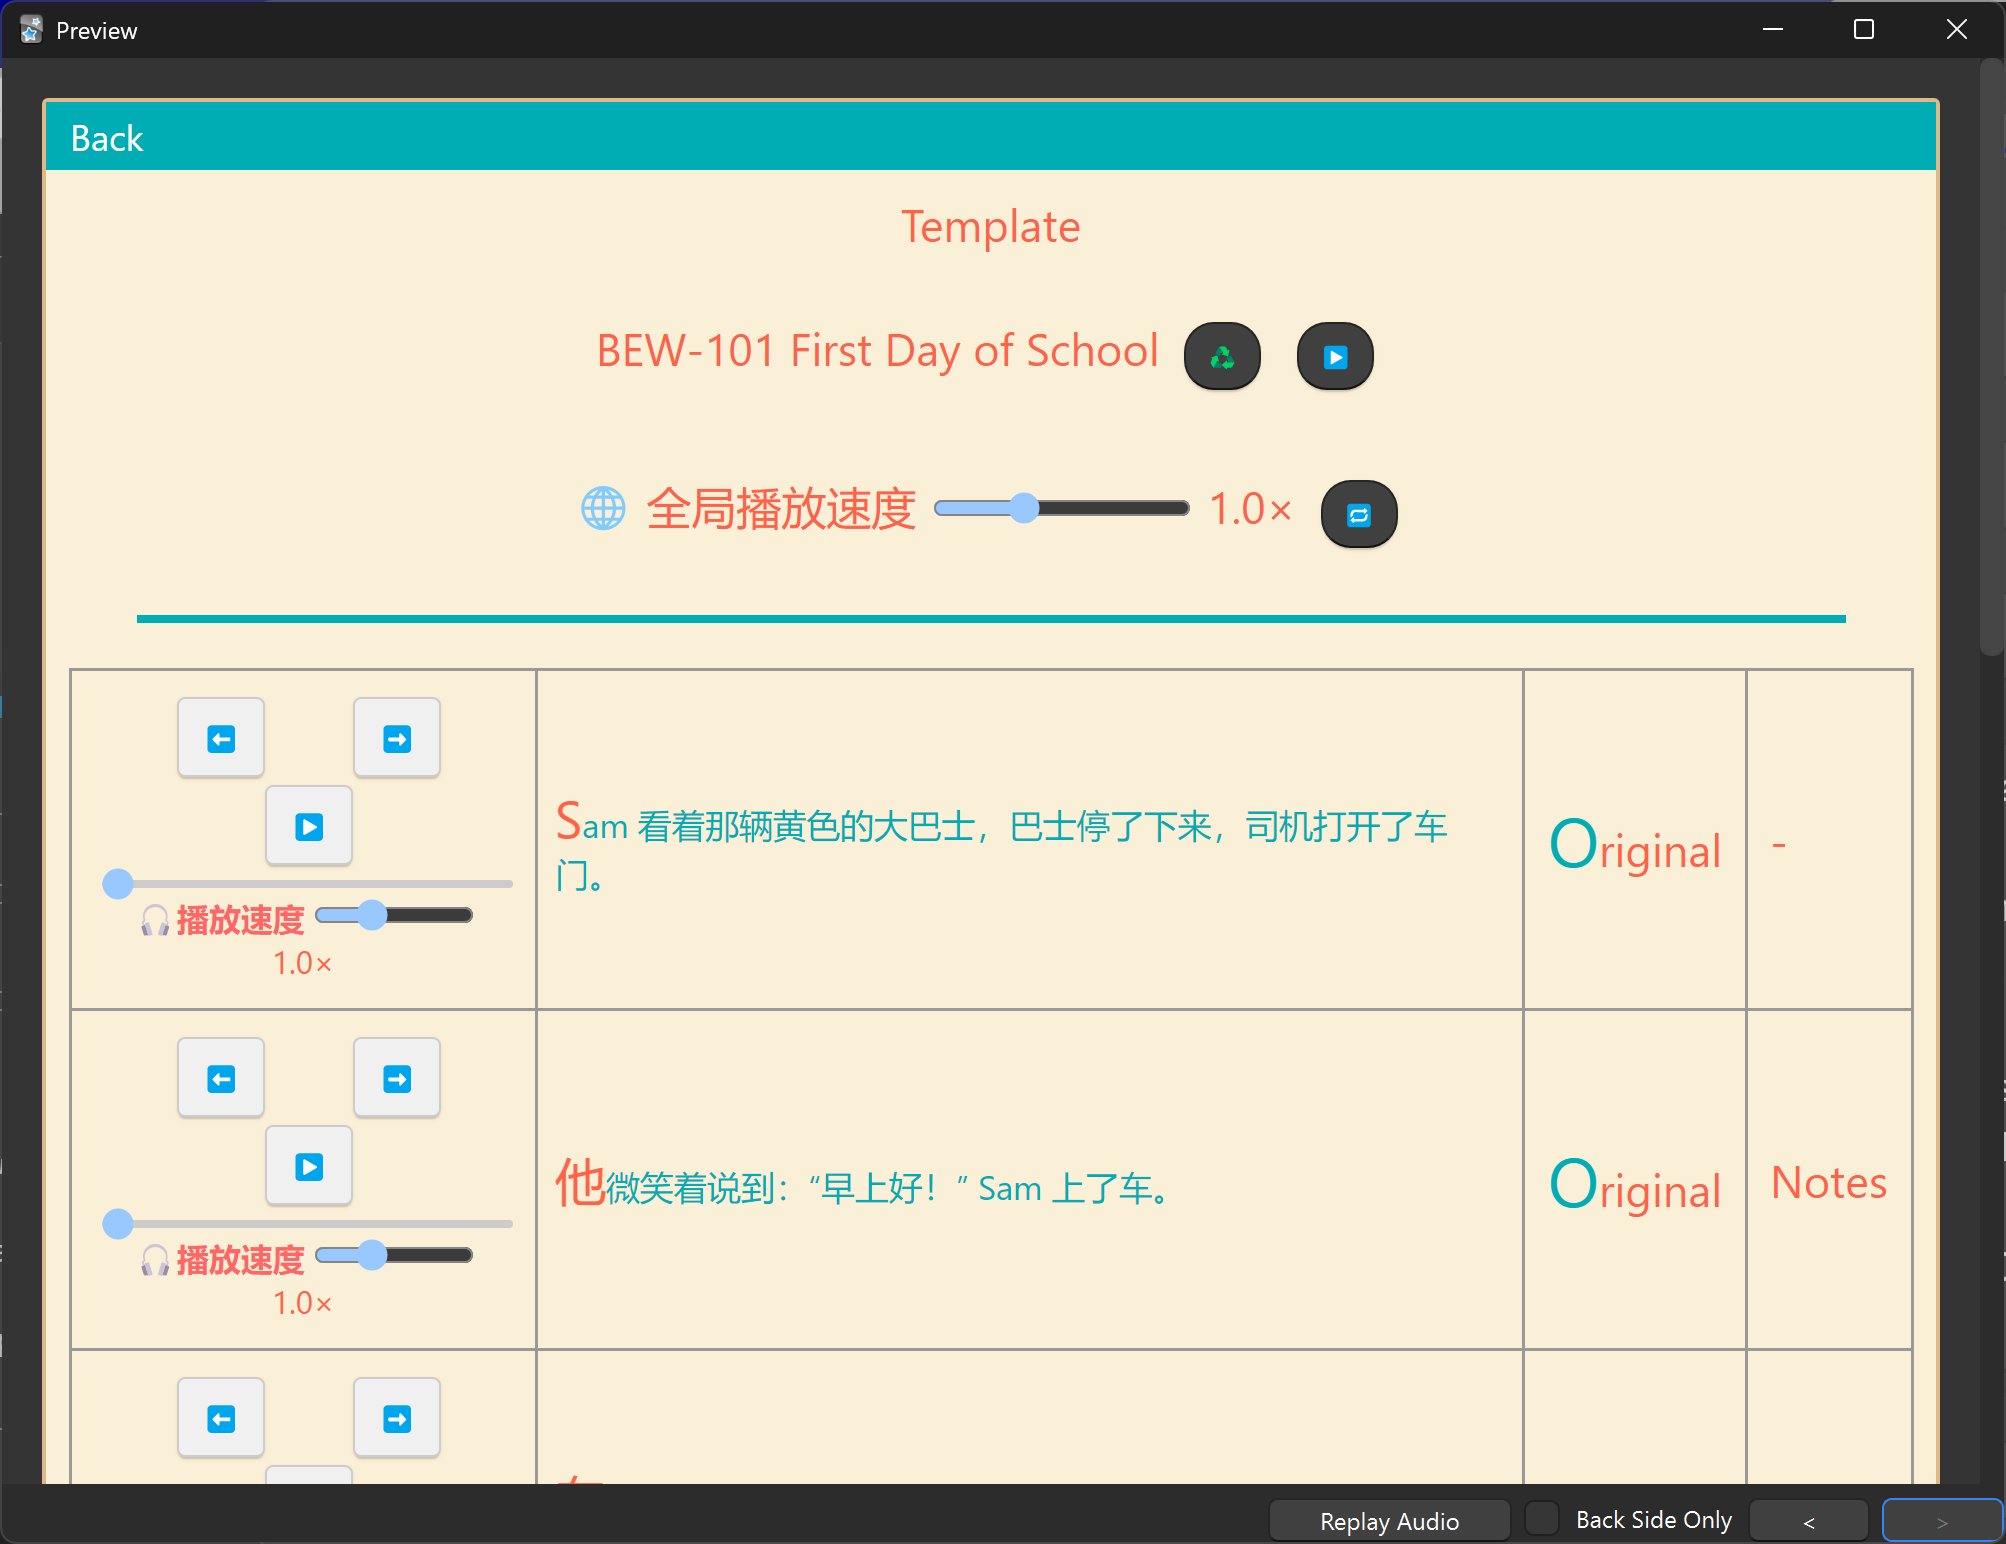The image size is (2006, 1544).
Task: Click the audio progress bar in first row
Action: (x=309, y=883)
